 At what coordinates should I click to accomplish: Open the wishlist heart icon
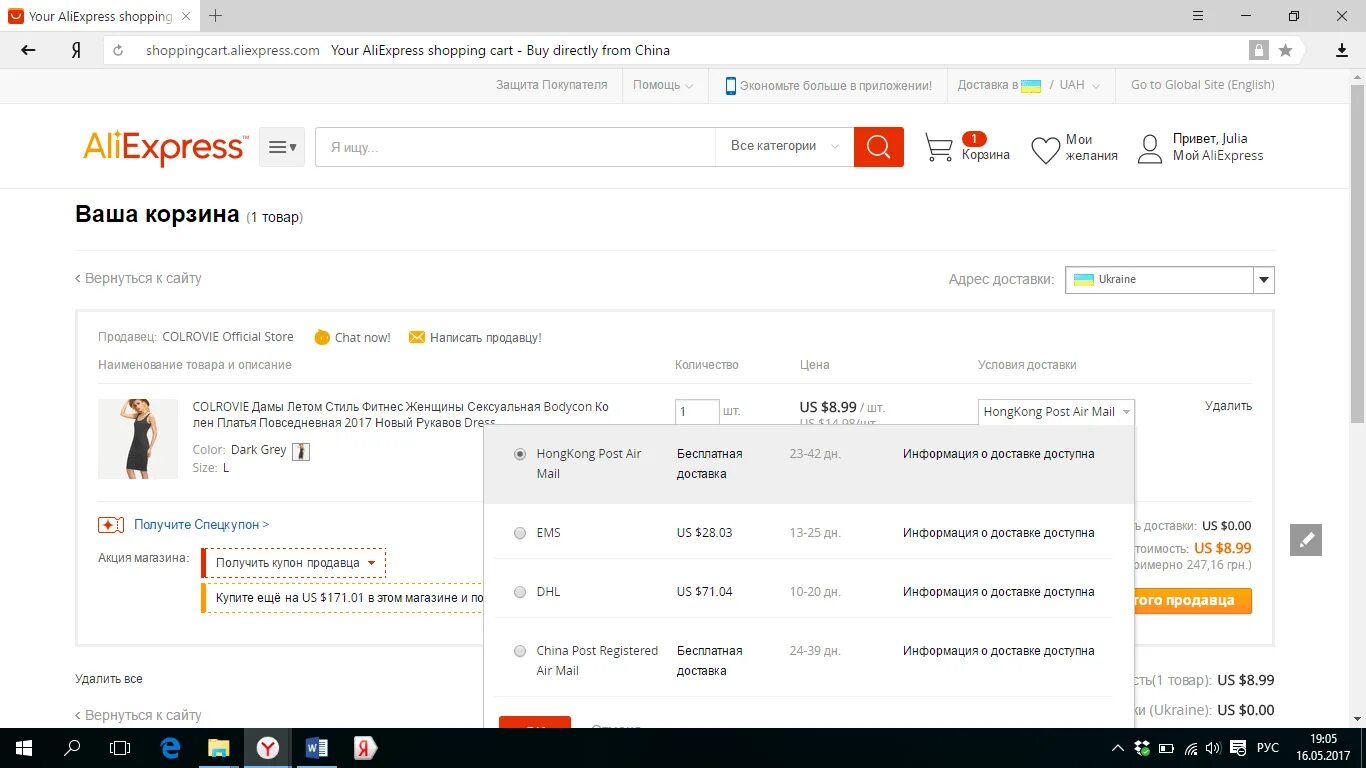1045,150
